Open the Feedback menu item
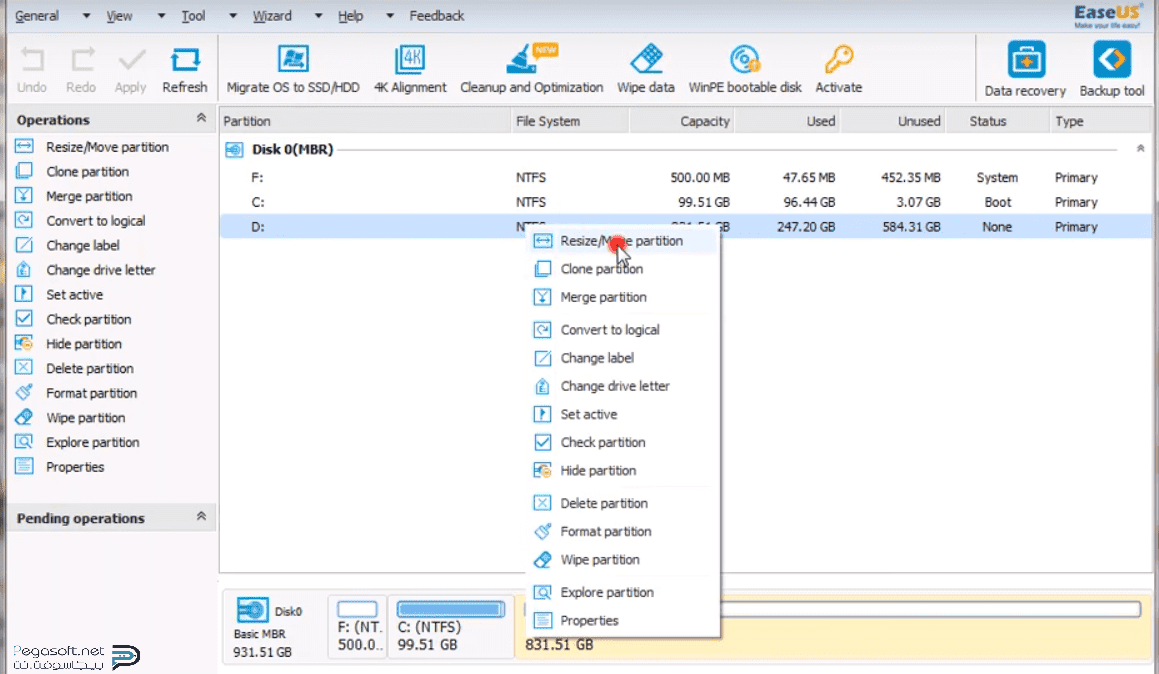Image resolution: width=1159 pixels, height=674 pixels. [x=437, y=16]
